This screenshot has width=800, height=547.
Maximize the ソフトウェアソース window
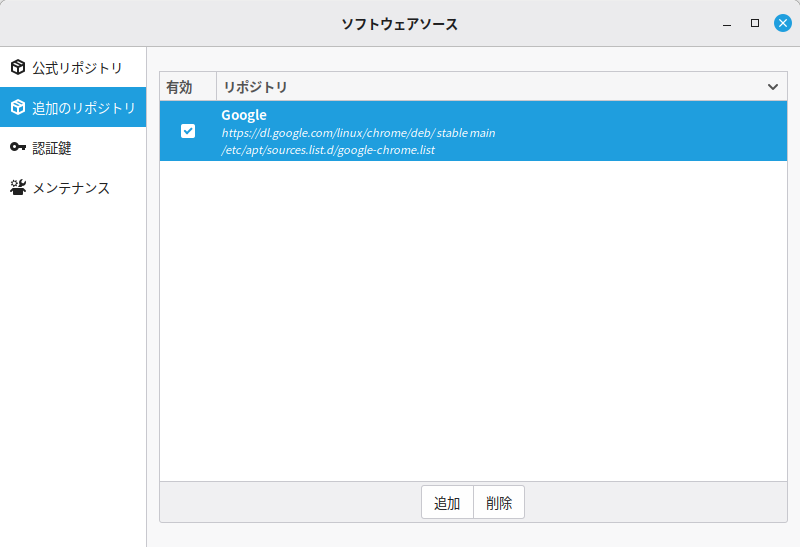(755, 23)
